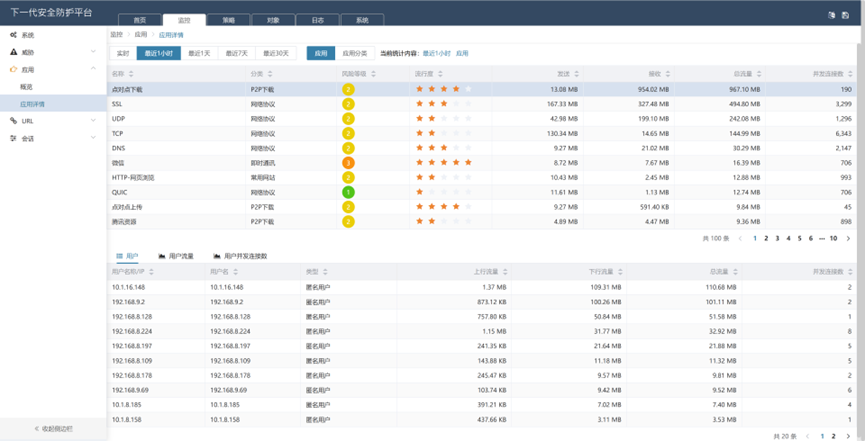Expand the 威胁 sidebar section chevron
Image resolution: width=865 pixels, height=441 pixels.
[x=93, y=52]
